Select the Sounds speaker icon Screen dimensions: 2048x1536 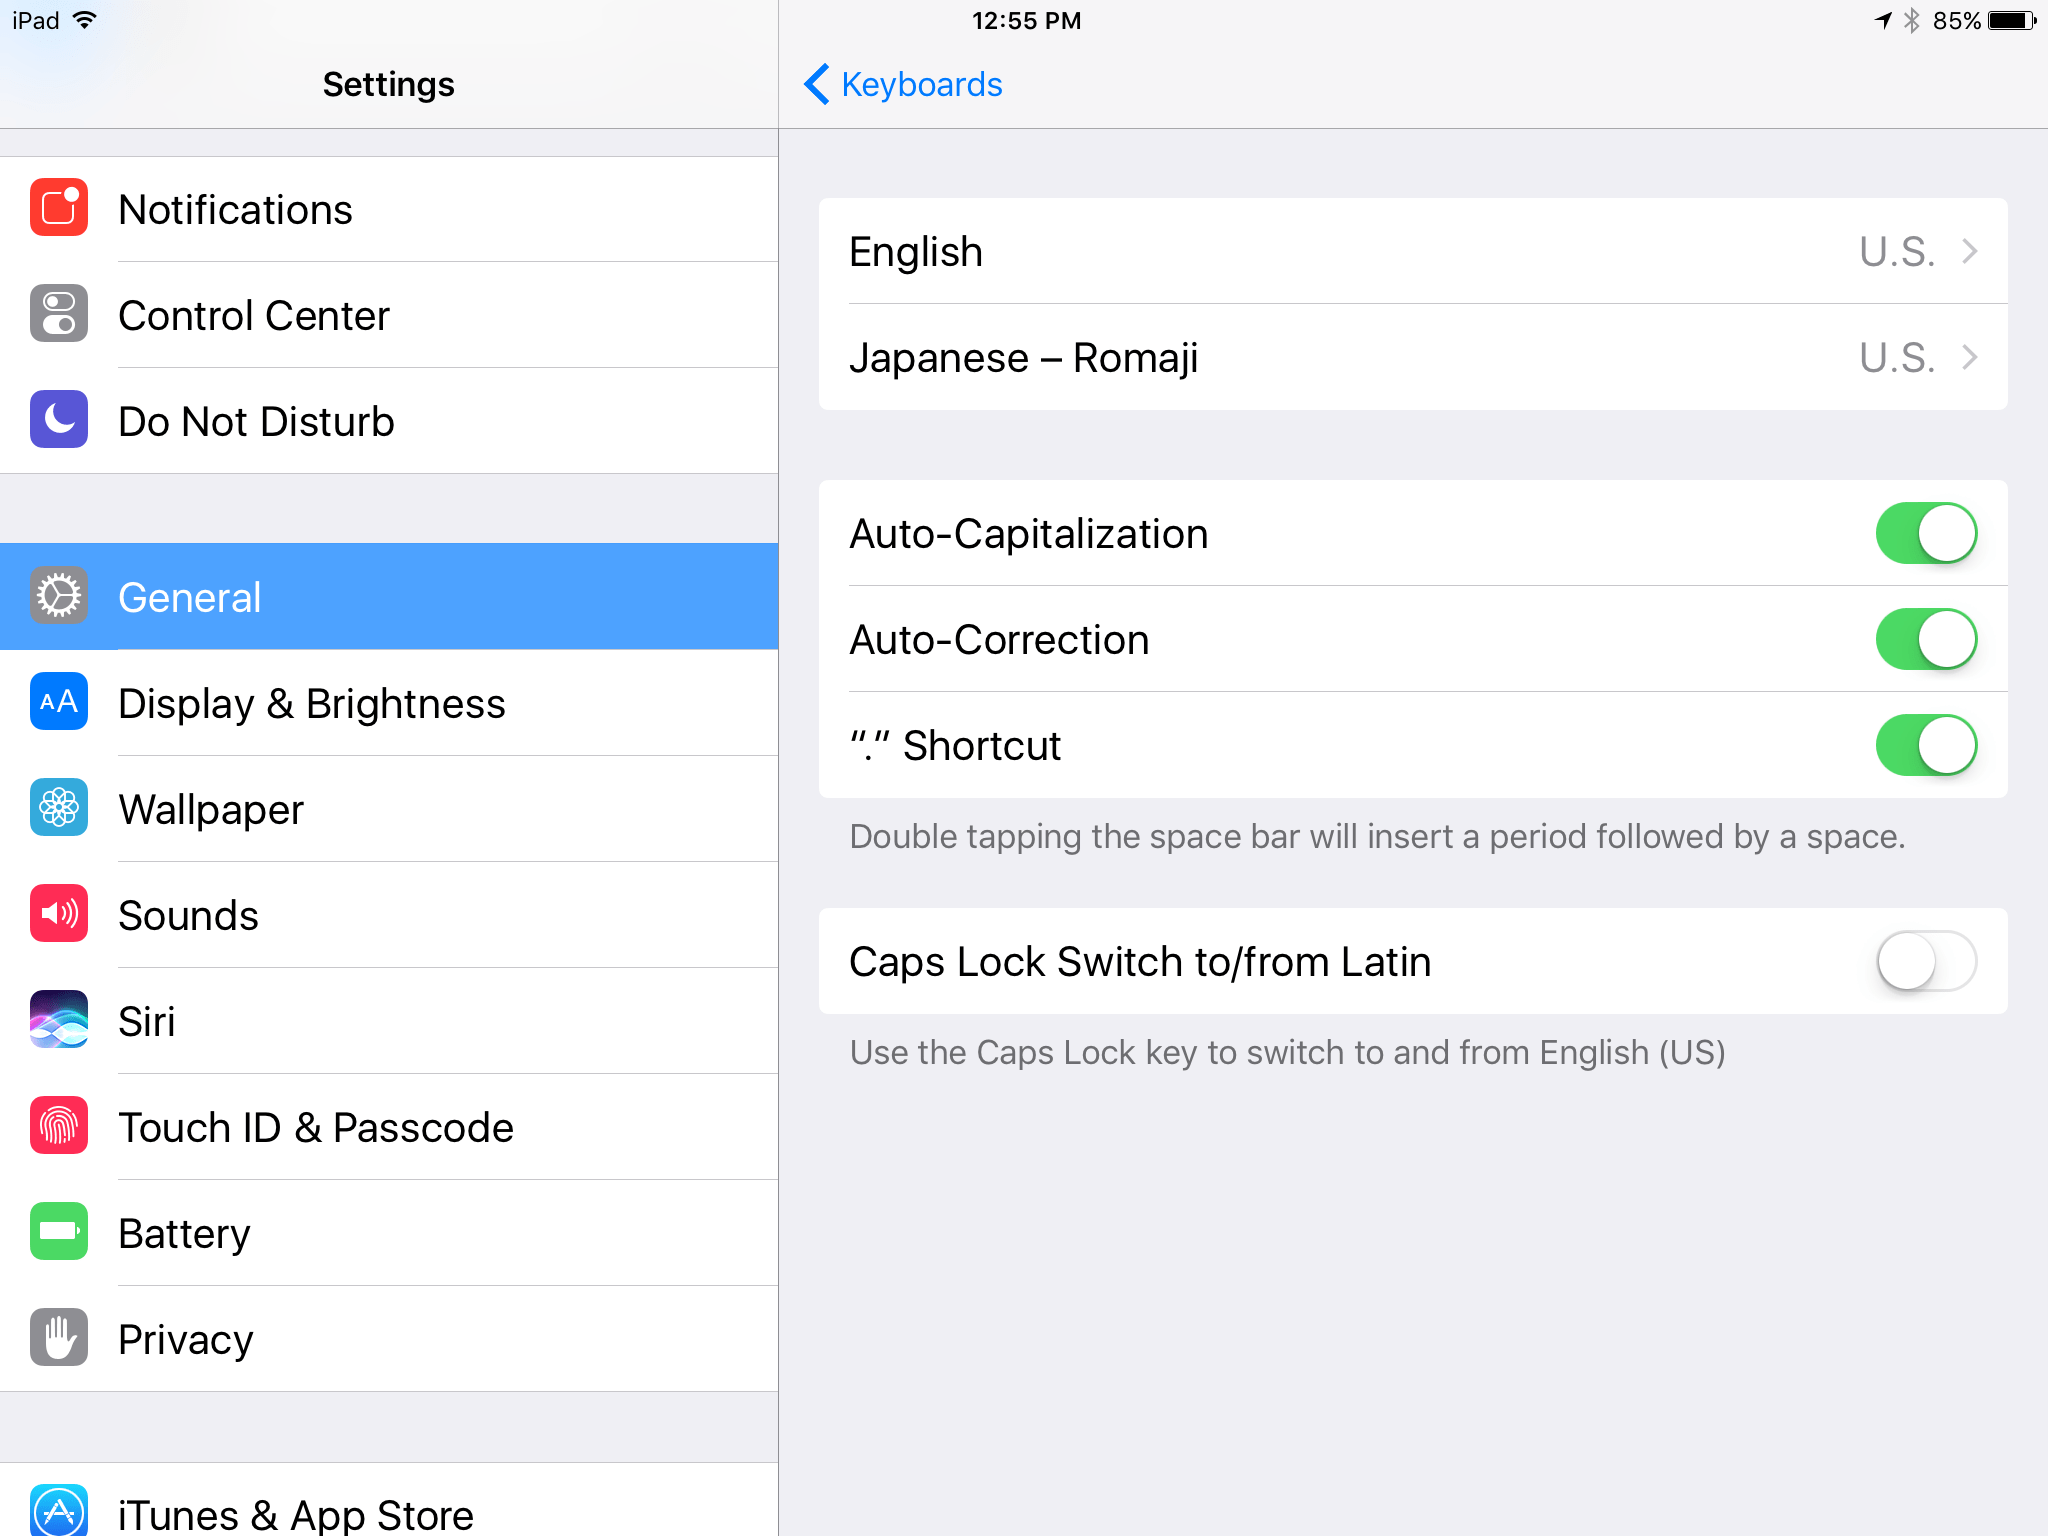coord(58,914)
